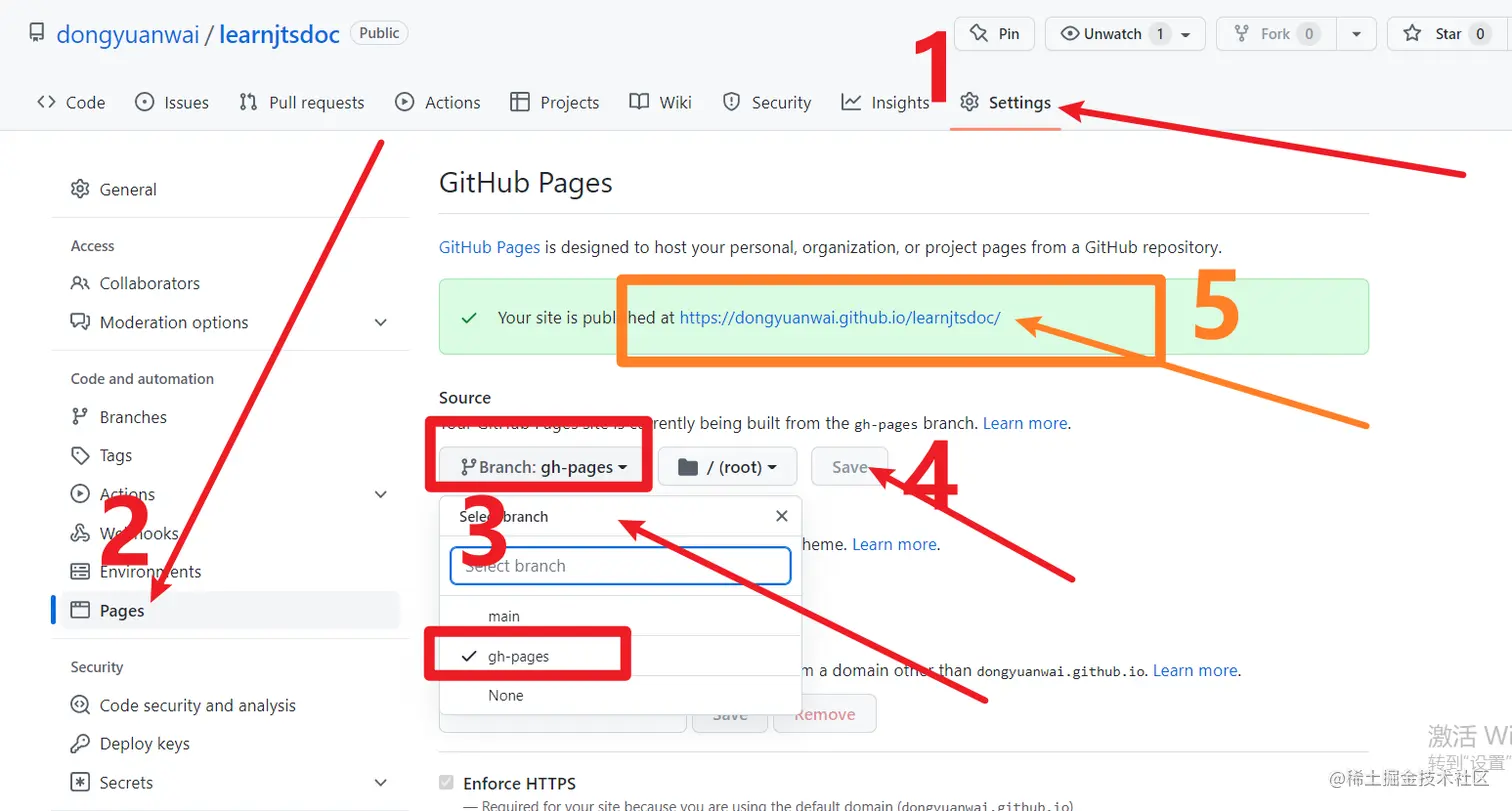
Task: Open the Unwatch dropdown caret
Action: point(1186,34)
